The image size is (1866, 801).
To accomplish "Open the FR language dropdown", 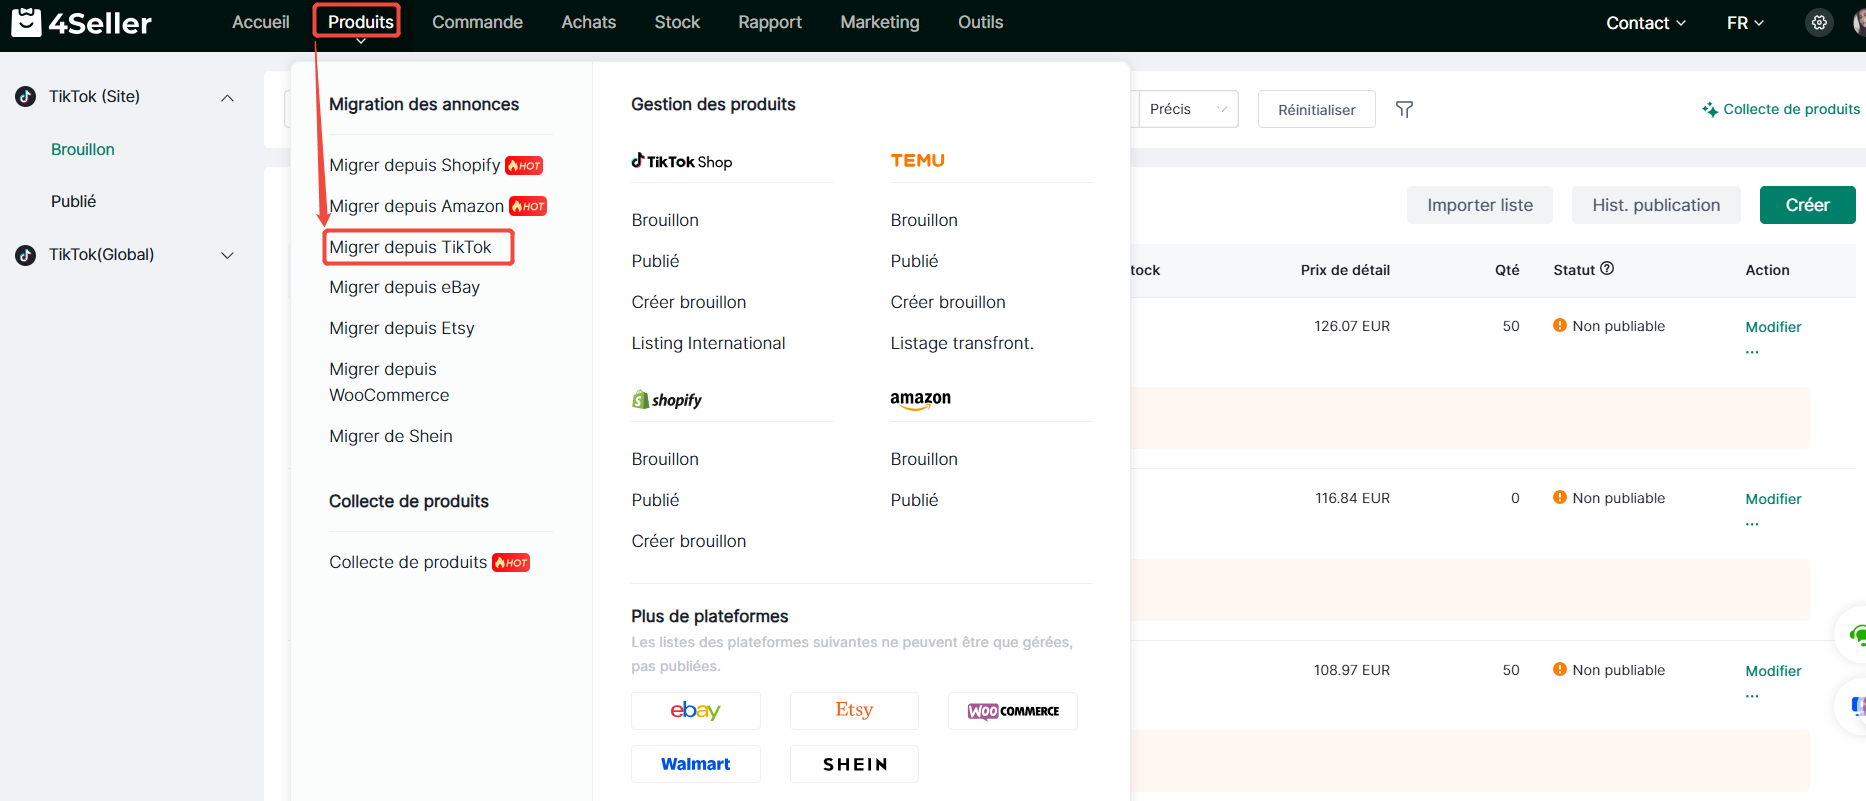I will point(1745,23).
